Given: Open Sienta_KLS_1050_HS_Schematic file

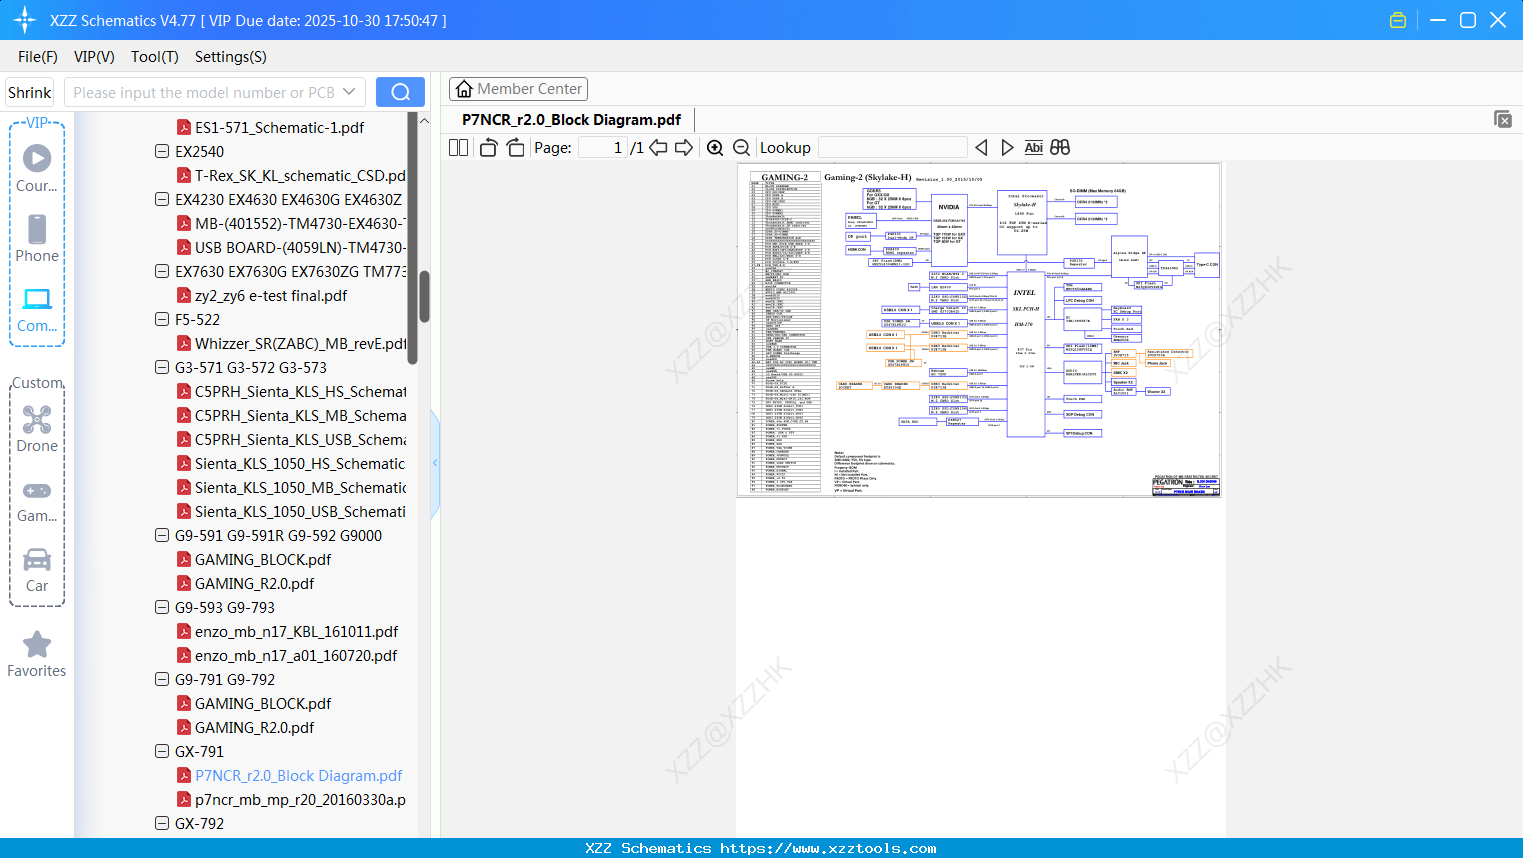Looking at the screenshot, I should pyautogui.click(x=291, y=463).
